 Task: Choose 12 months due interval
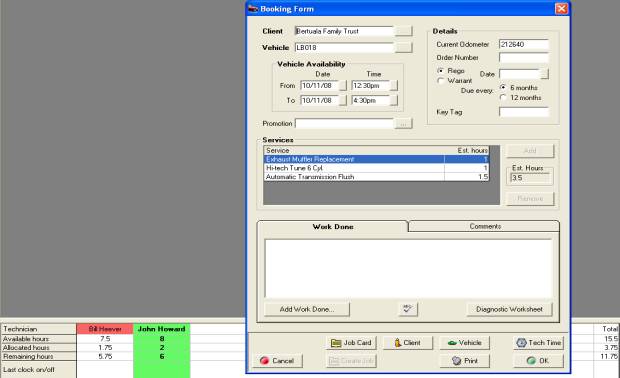click(503, 97)
